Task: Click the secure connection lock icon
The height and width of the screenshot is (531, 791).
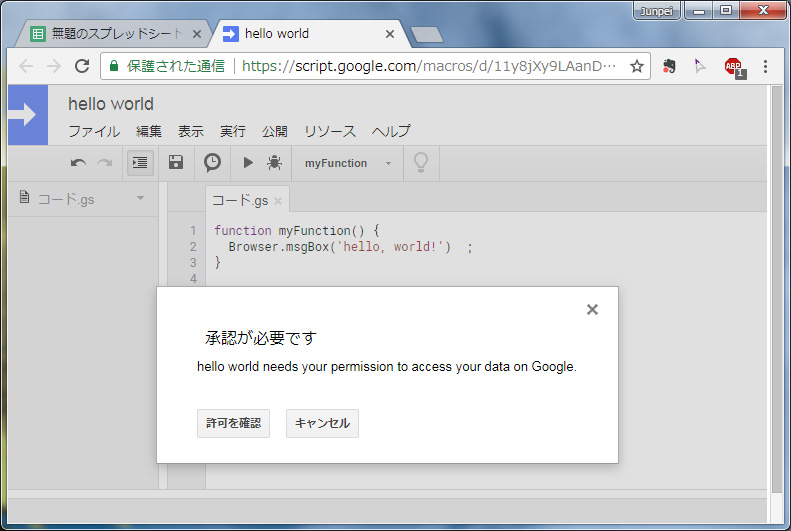Action: 114,66
